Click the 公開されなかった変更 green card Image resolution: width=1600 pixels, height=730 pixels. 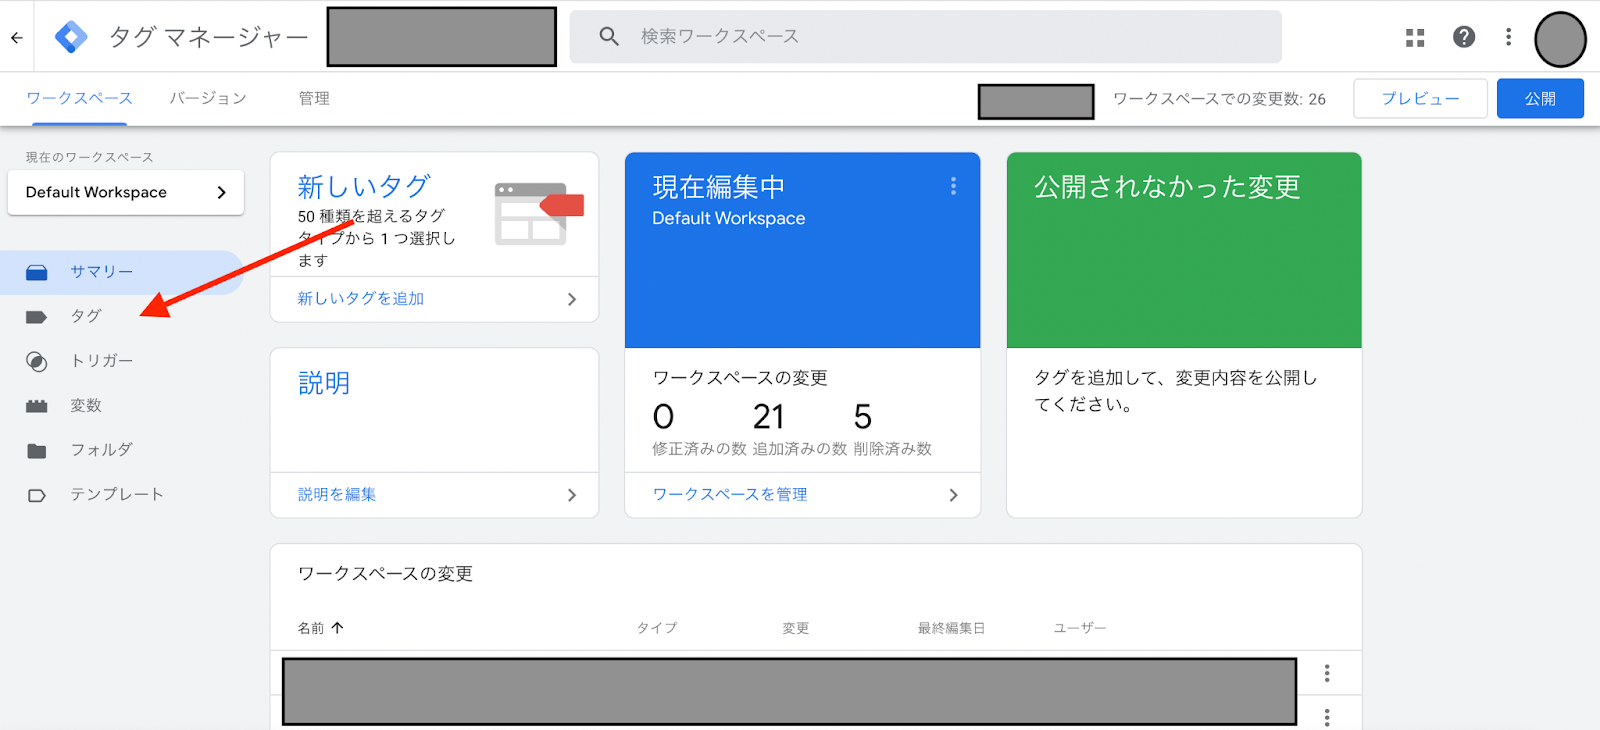click(1184, 250)
